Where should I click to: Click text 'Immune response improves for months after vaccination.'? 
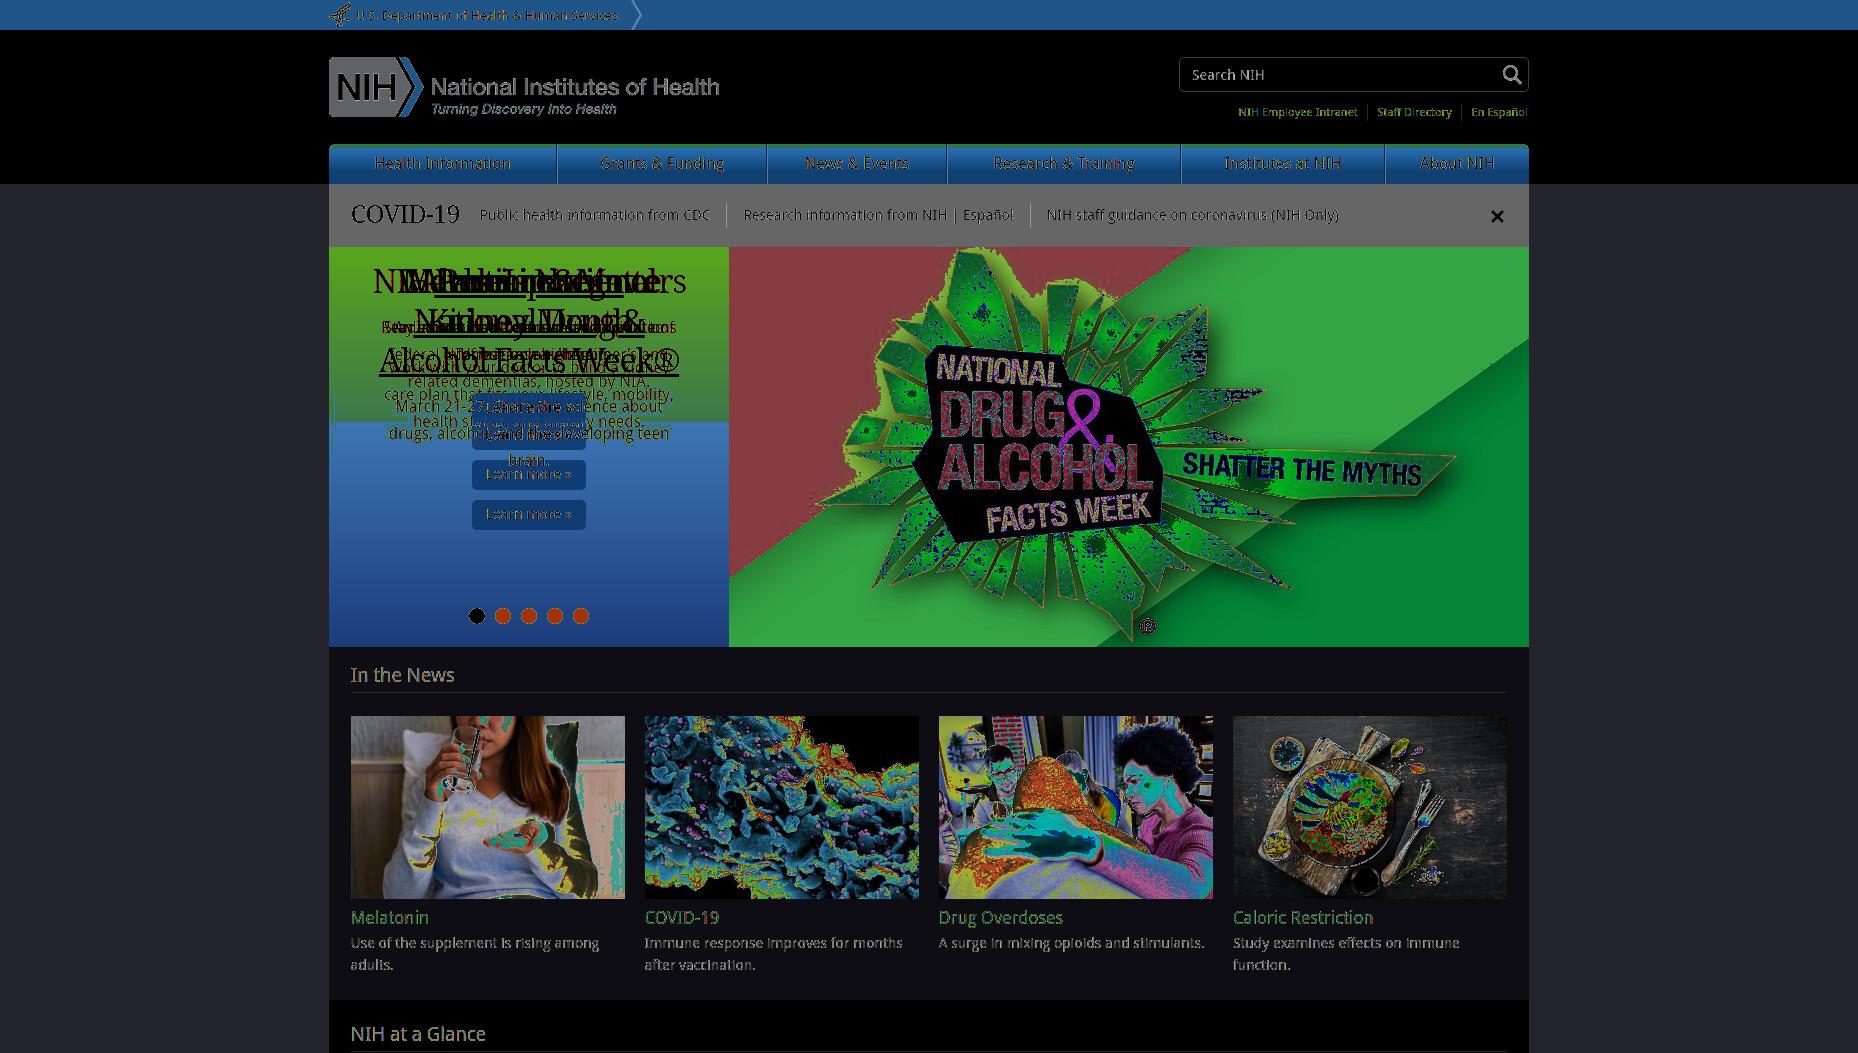pyautogui.click(x=774, y=954)
